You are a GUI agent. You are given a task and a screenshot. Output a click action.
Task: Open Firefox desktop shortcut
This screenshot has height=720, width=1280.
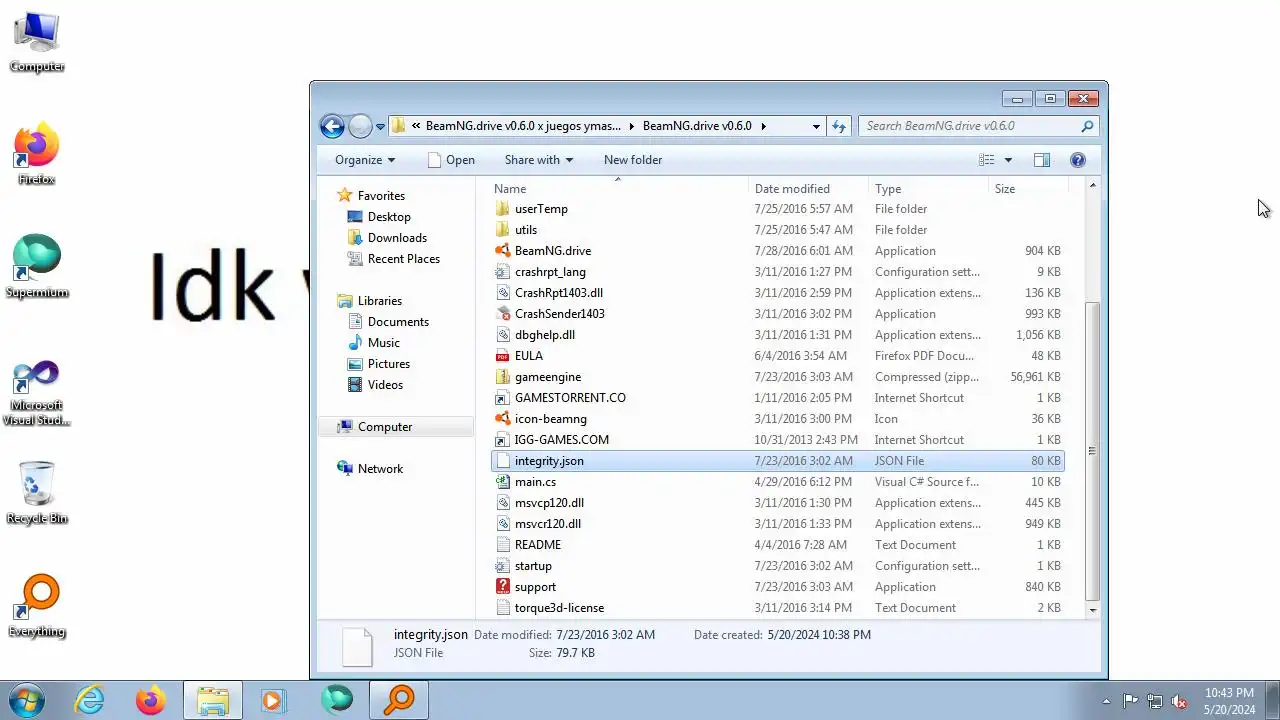click(x=37, y=155)
